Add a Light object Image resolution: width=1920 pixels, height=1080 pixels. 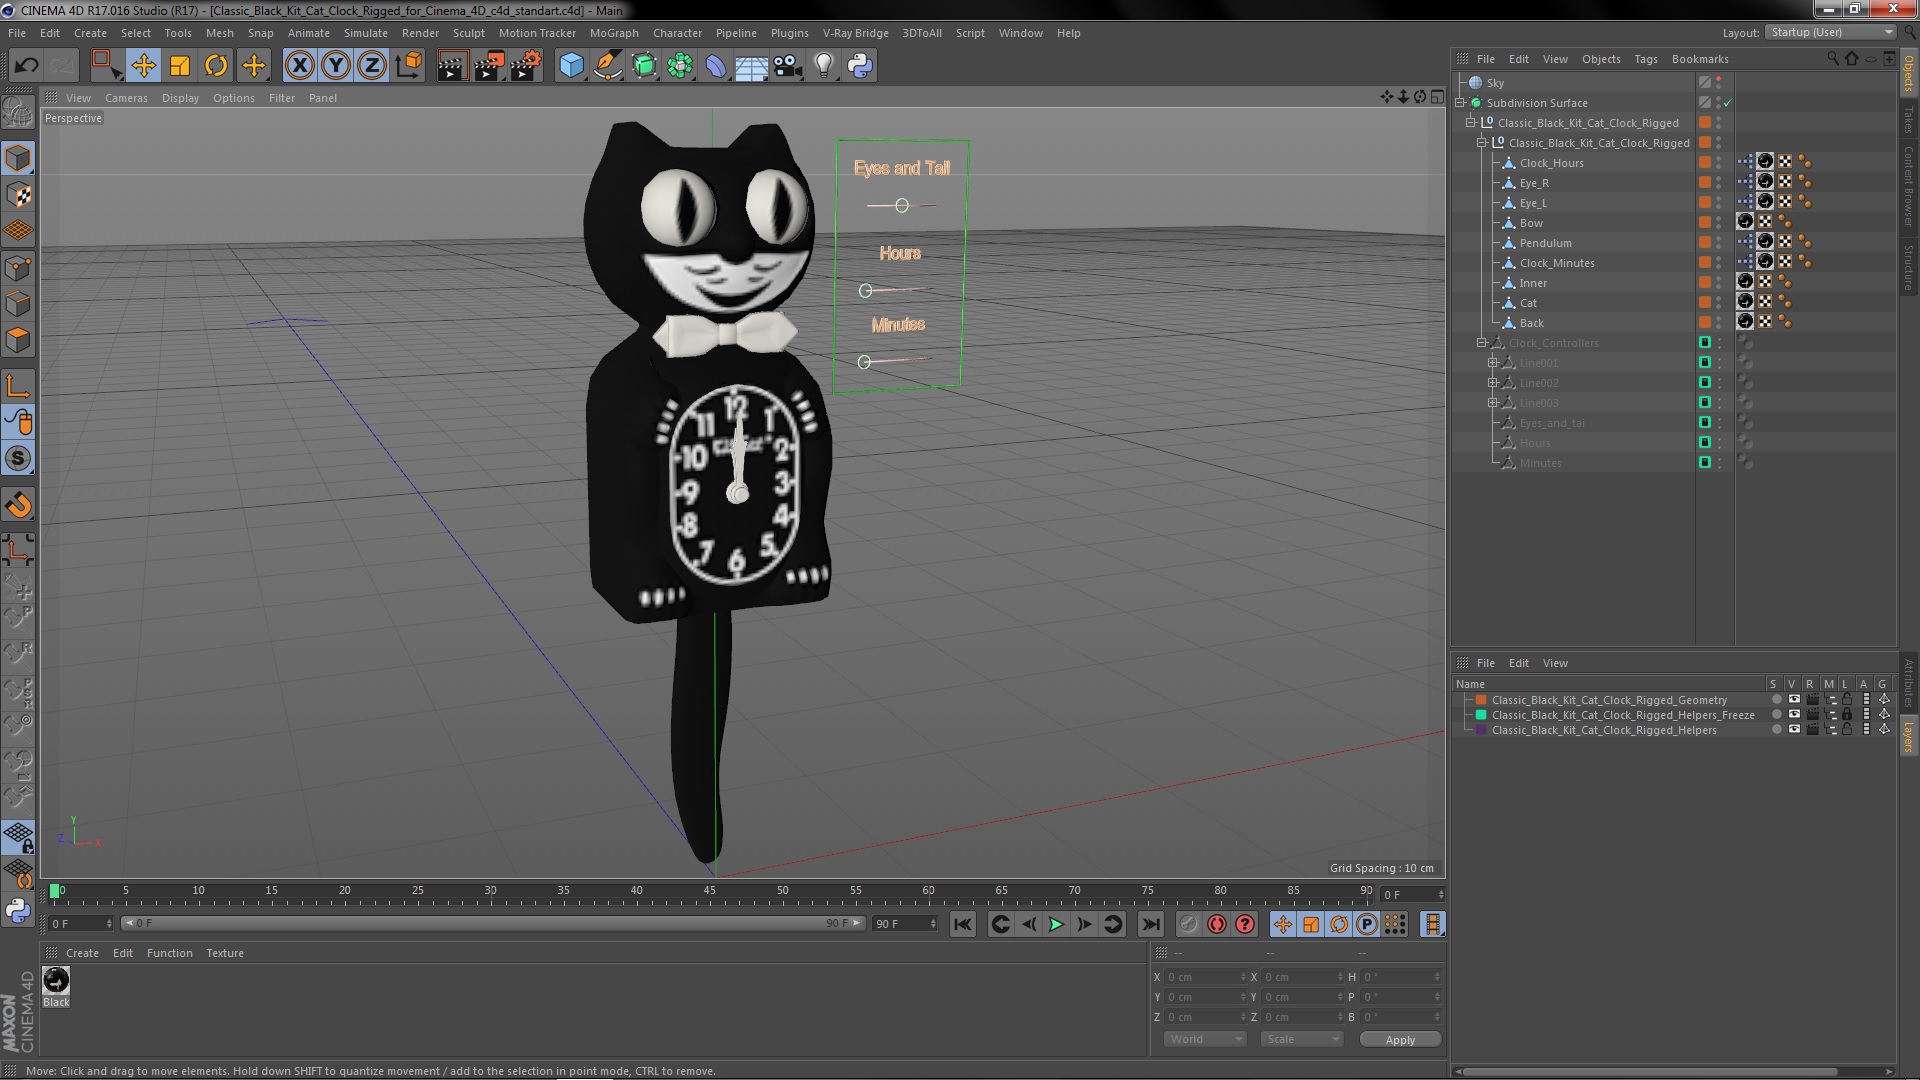[x=823, y=66]
